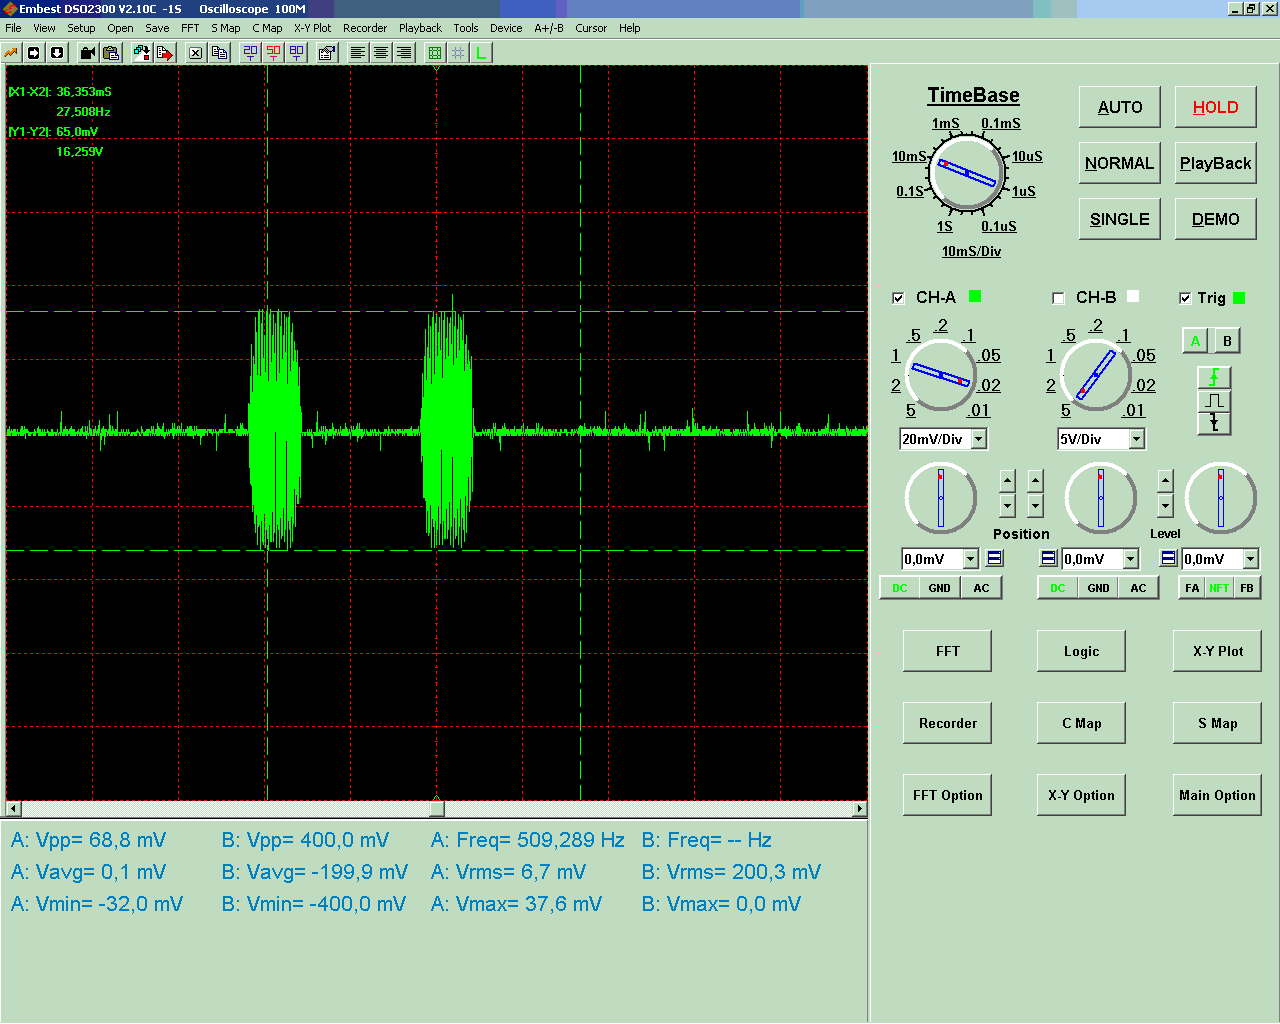Open the trigger Level 0,0mV dropdown
Screen dimensions: 1280x1024
tap(1250, 559)
